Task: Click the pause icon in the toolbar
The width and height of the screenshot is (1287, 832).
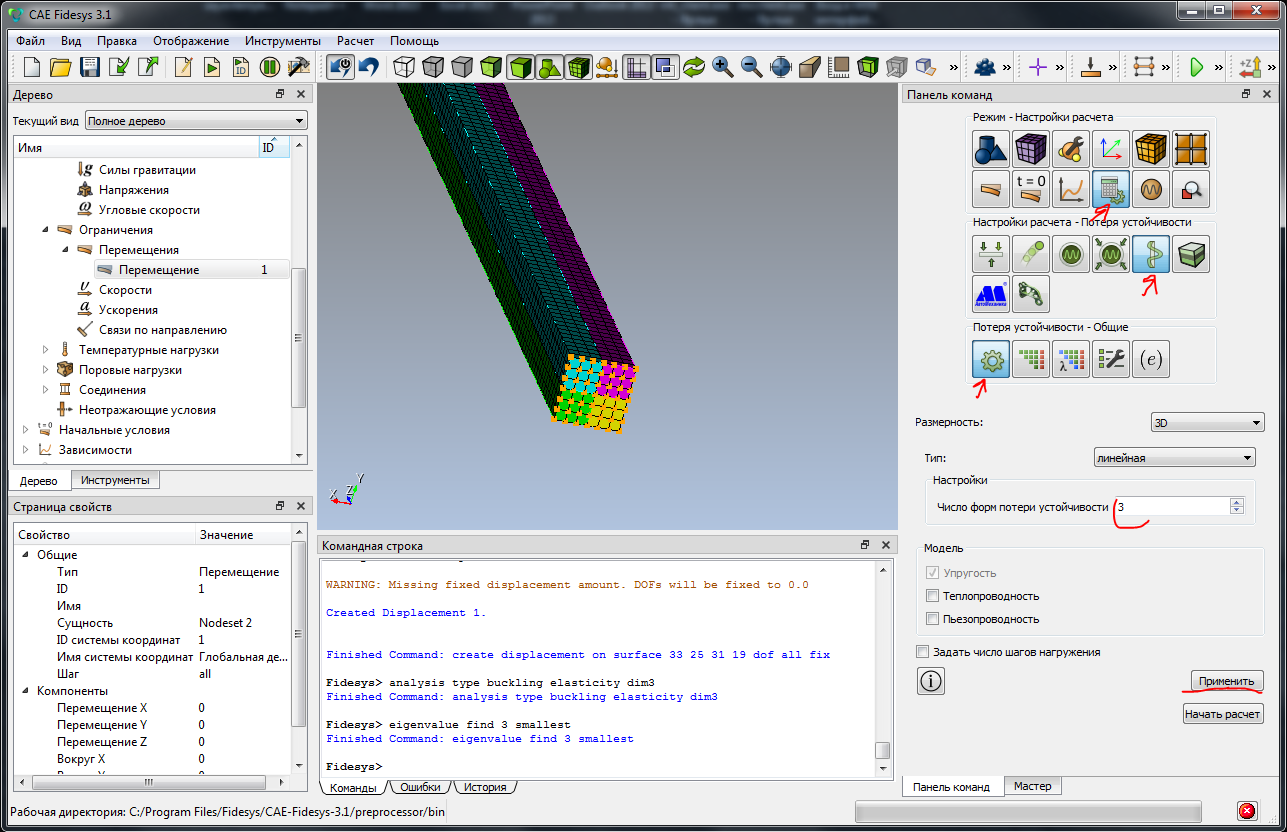Action: coord(270,67)
